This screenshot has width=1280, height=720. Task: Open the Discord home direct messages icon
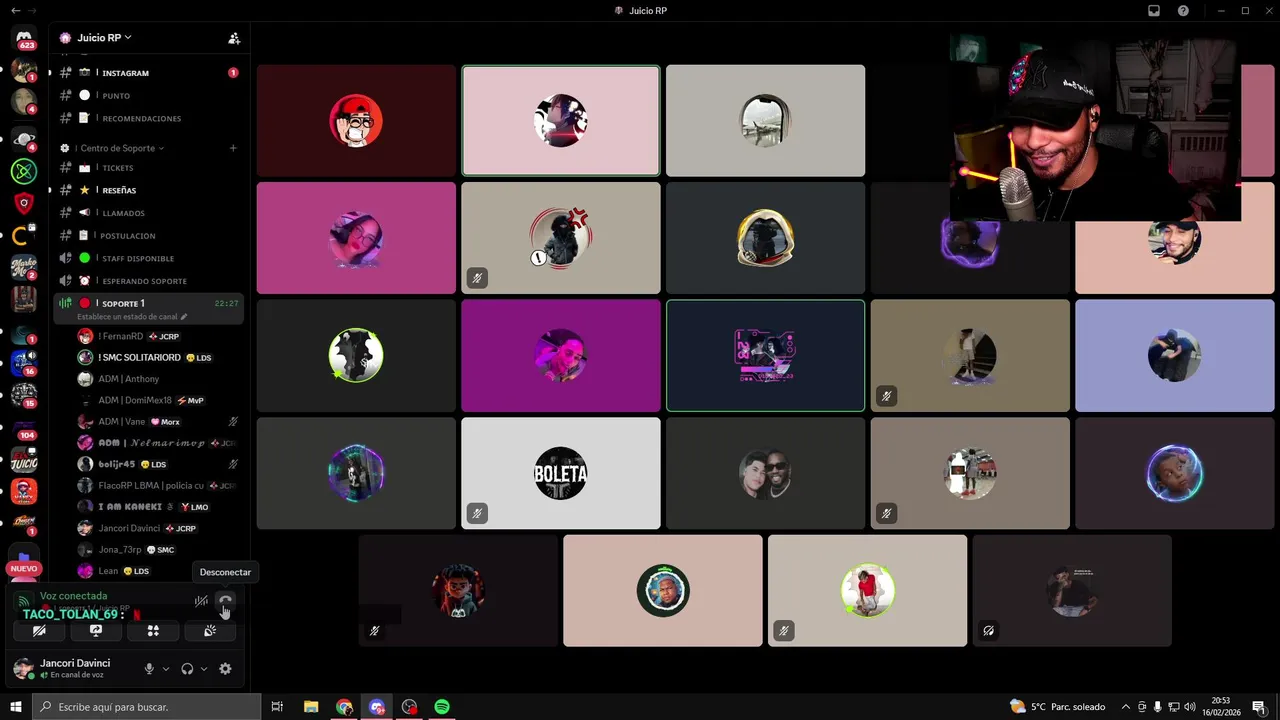coord(24,37)
